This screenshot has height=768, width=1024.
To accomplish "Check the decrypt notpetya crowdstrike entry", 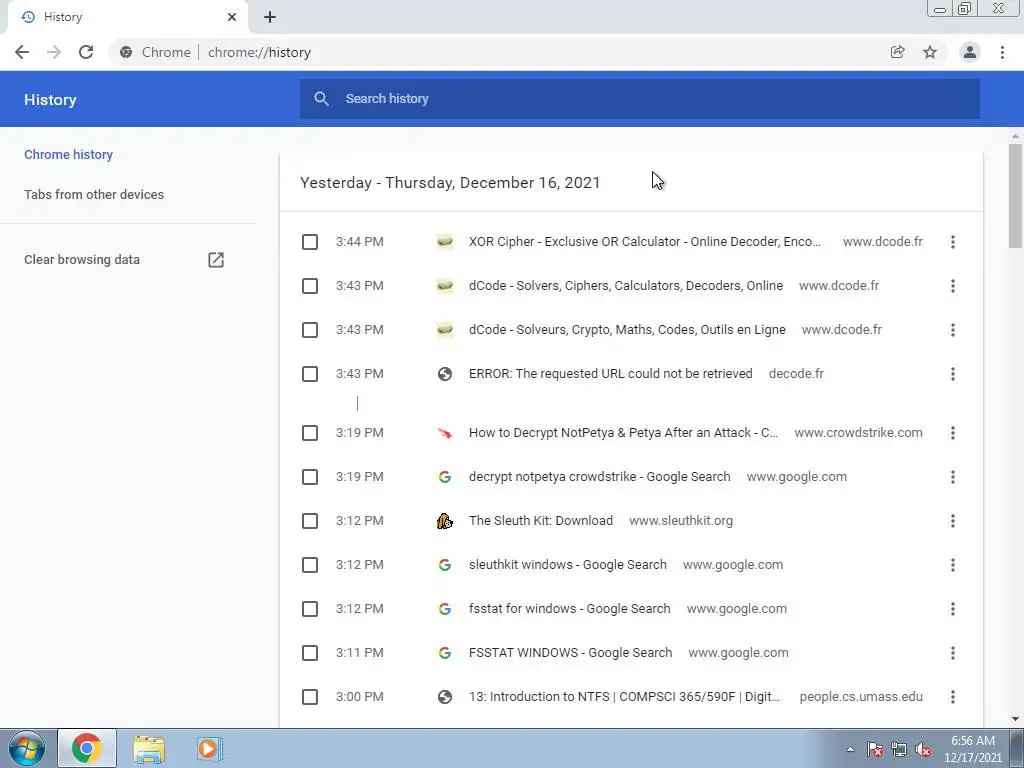I will 310,477.
